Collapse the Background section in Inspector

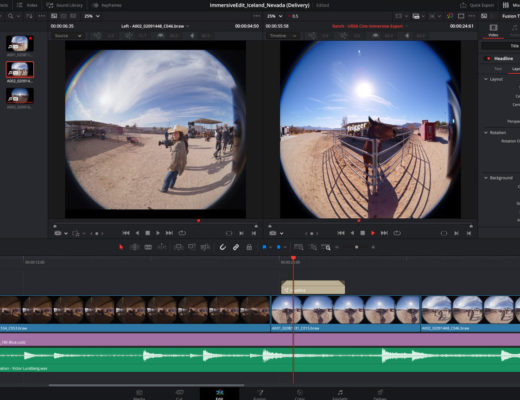(x=486, y=178)
